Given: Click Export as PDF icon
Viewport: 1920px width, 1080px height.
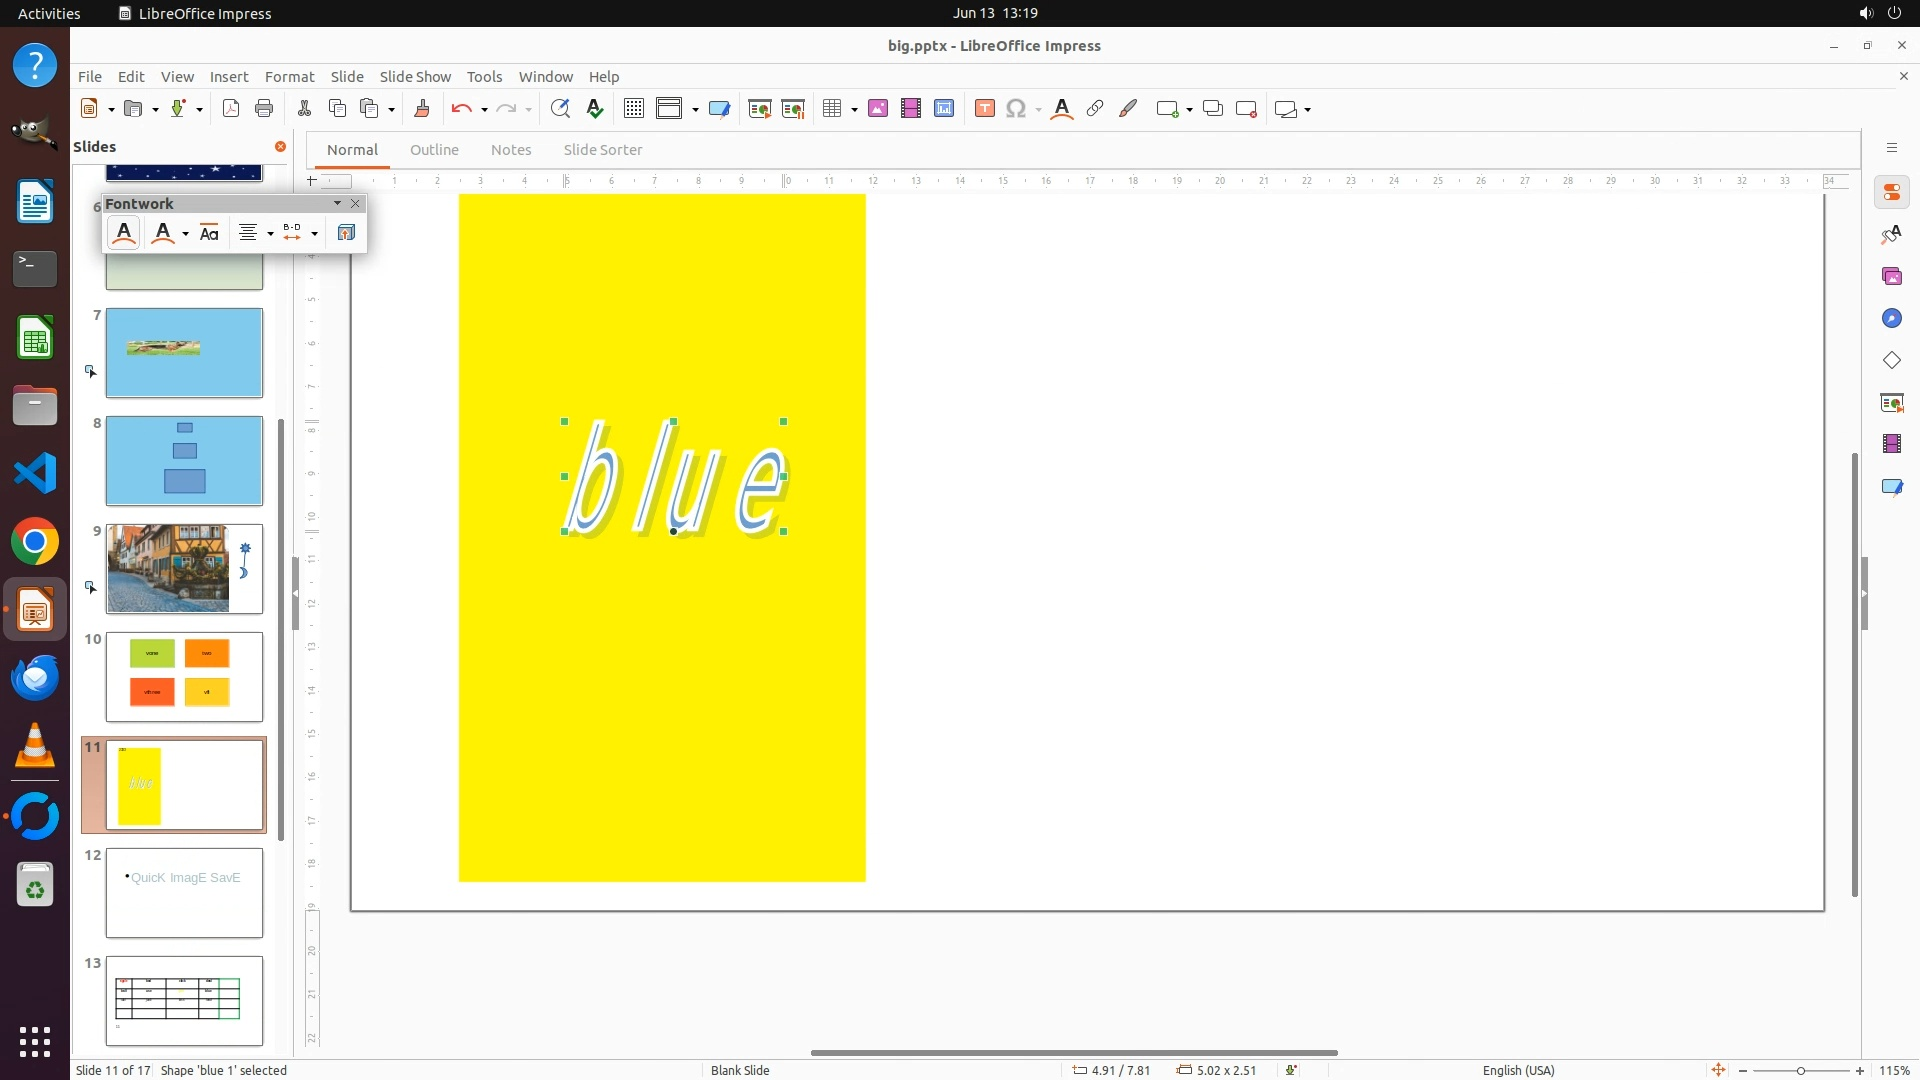Looking at the screenshot, I should pos(231,109).
